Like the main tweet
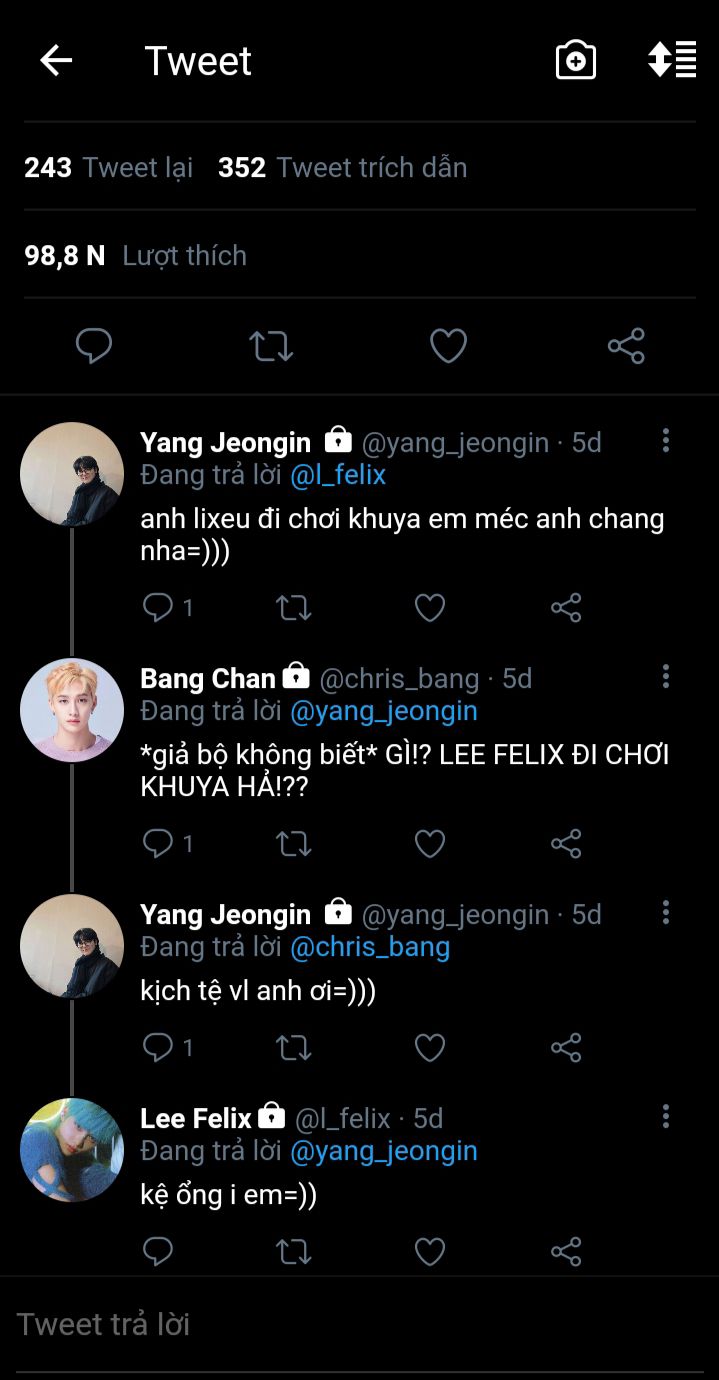This screenshot has width=719, height=1380. click(x=448, y=346)
